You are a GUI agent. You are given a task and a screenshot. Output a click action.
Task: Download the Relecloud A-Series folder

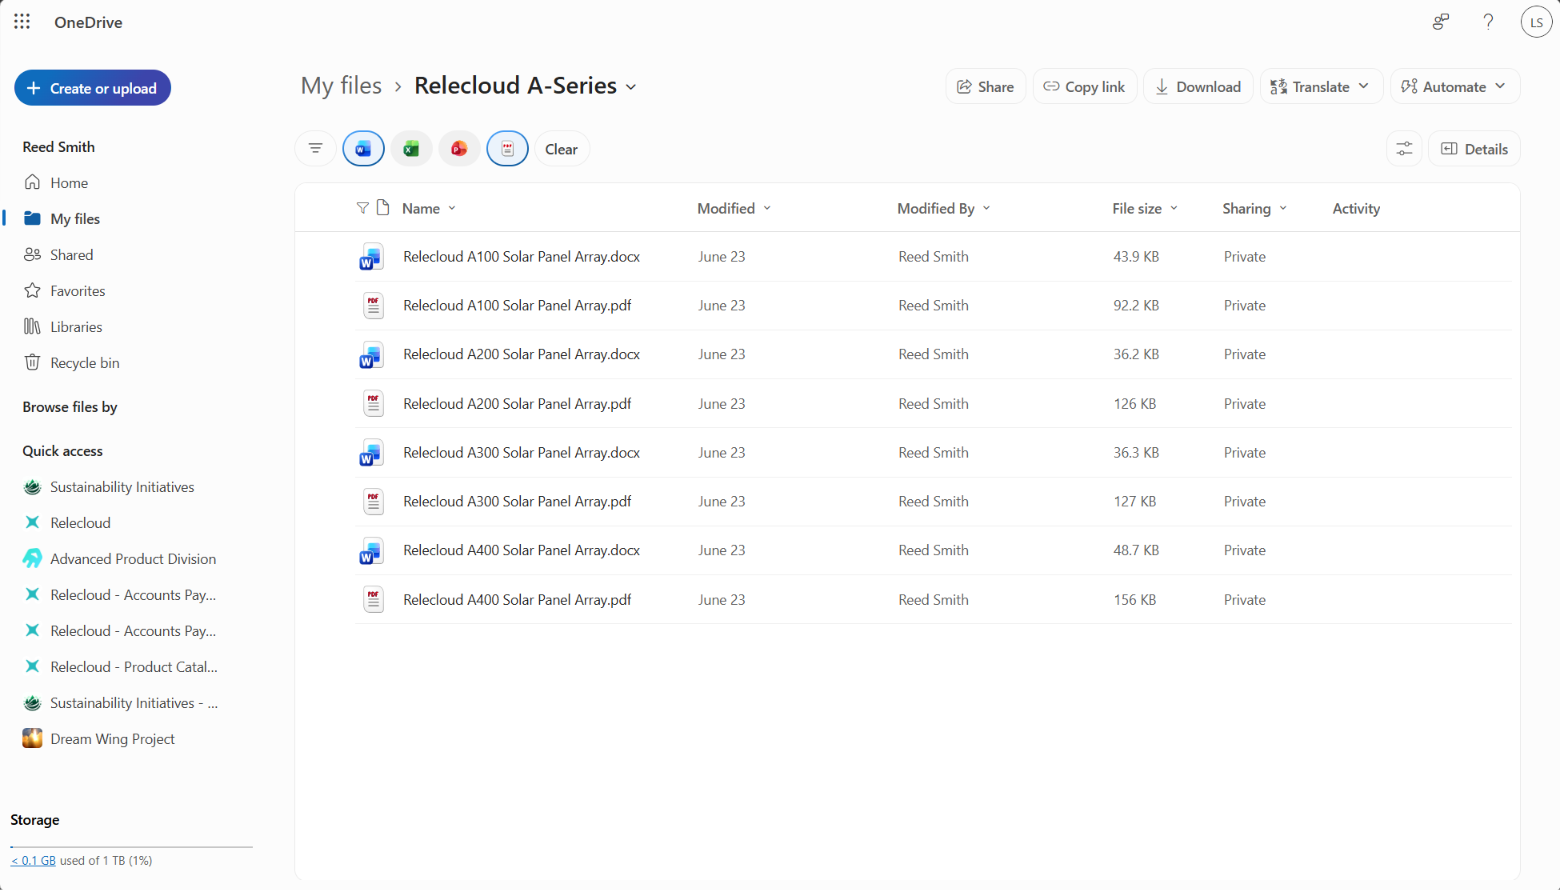pos(1198,87)
